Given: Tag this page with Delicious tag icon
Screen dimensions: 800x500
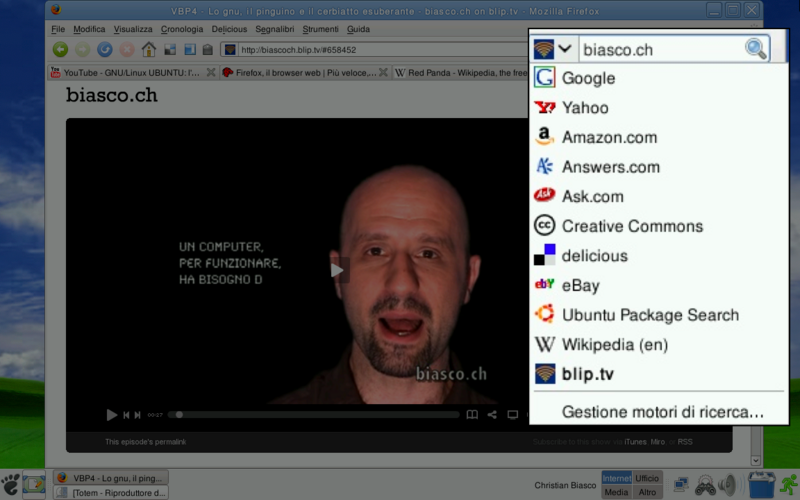Looking at the screenshot, I should pyautogui.click(x=207, y=49).
